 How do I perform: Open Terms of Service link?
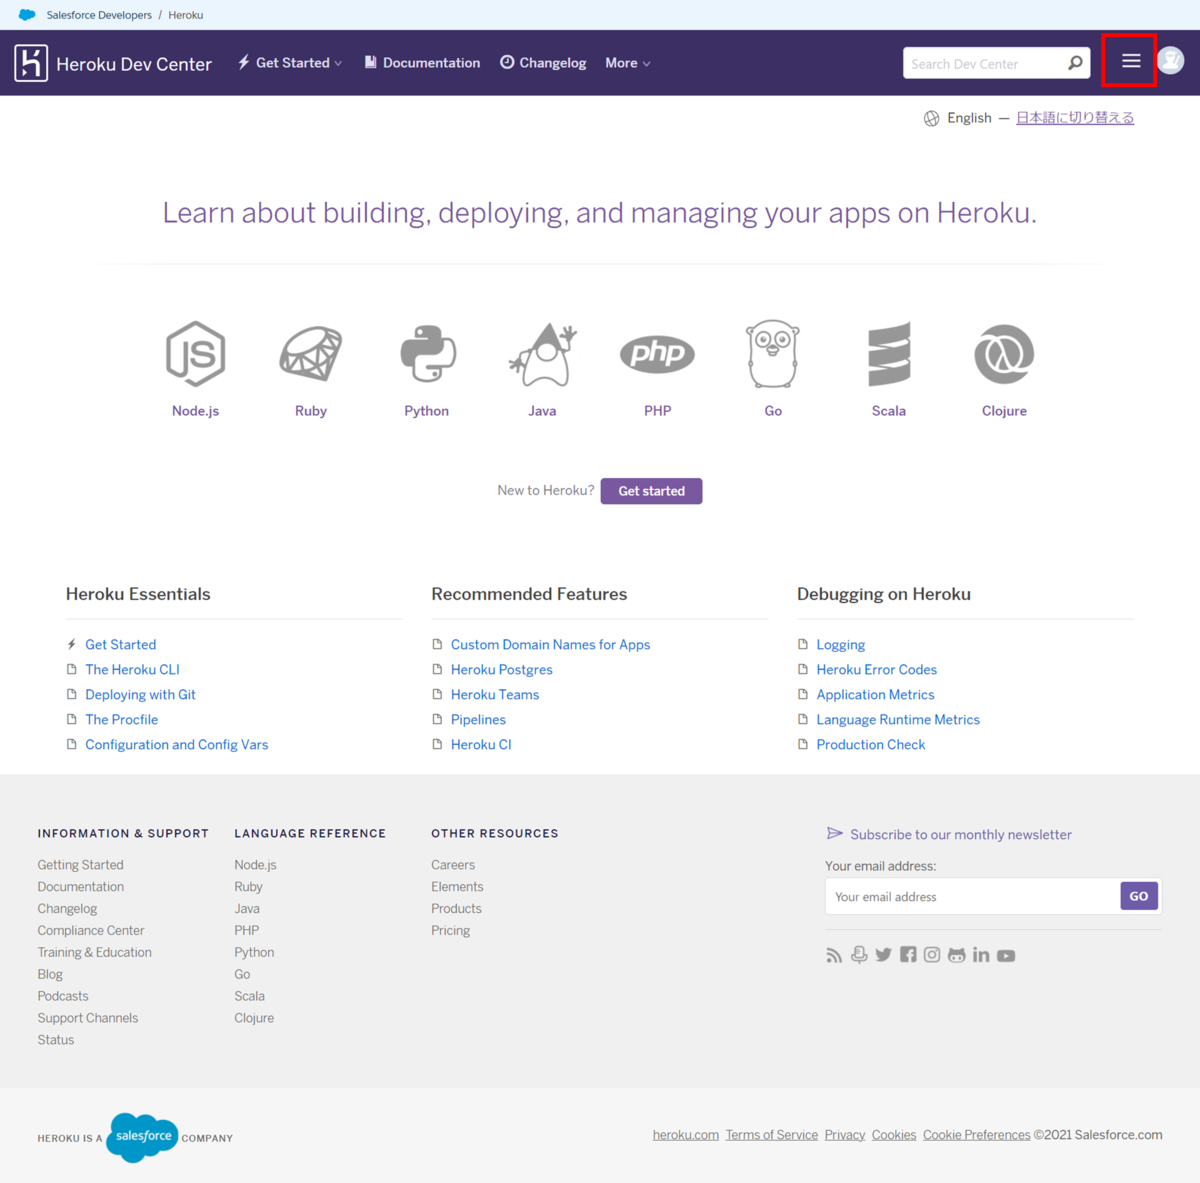(772, 1135)
